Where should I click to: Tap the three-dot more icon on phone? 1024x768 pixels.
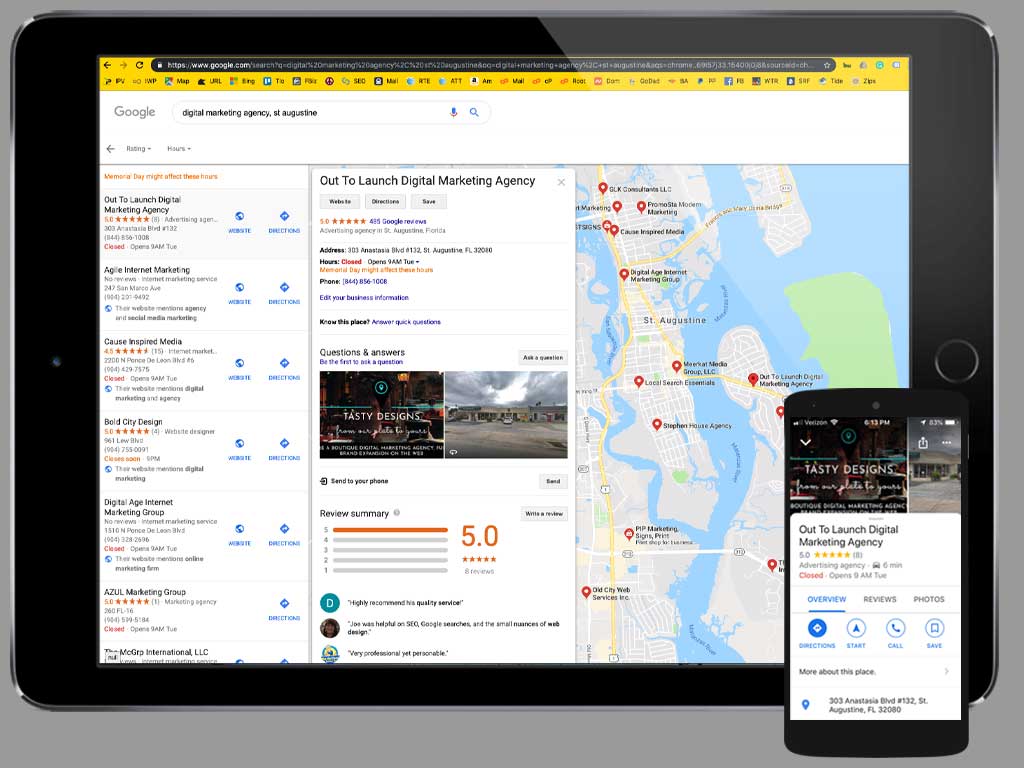click(946, 443)
